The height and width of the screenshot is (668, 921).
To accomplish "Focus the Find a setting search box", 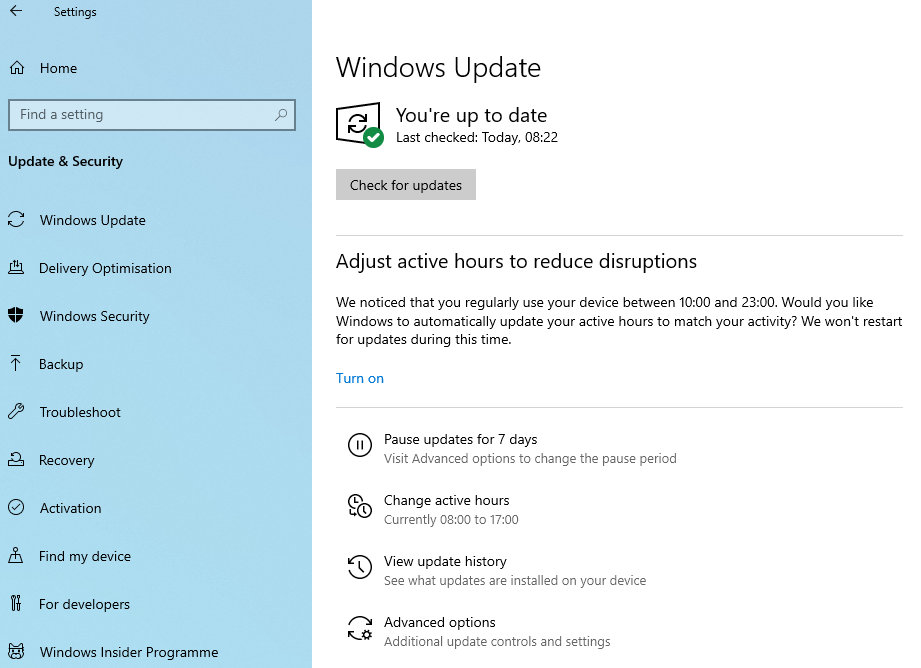I will pos(152,115).
